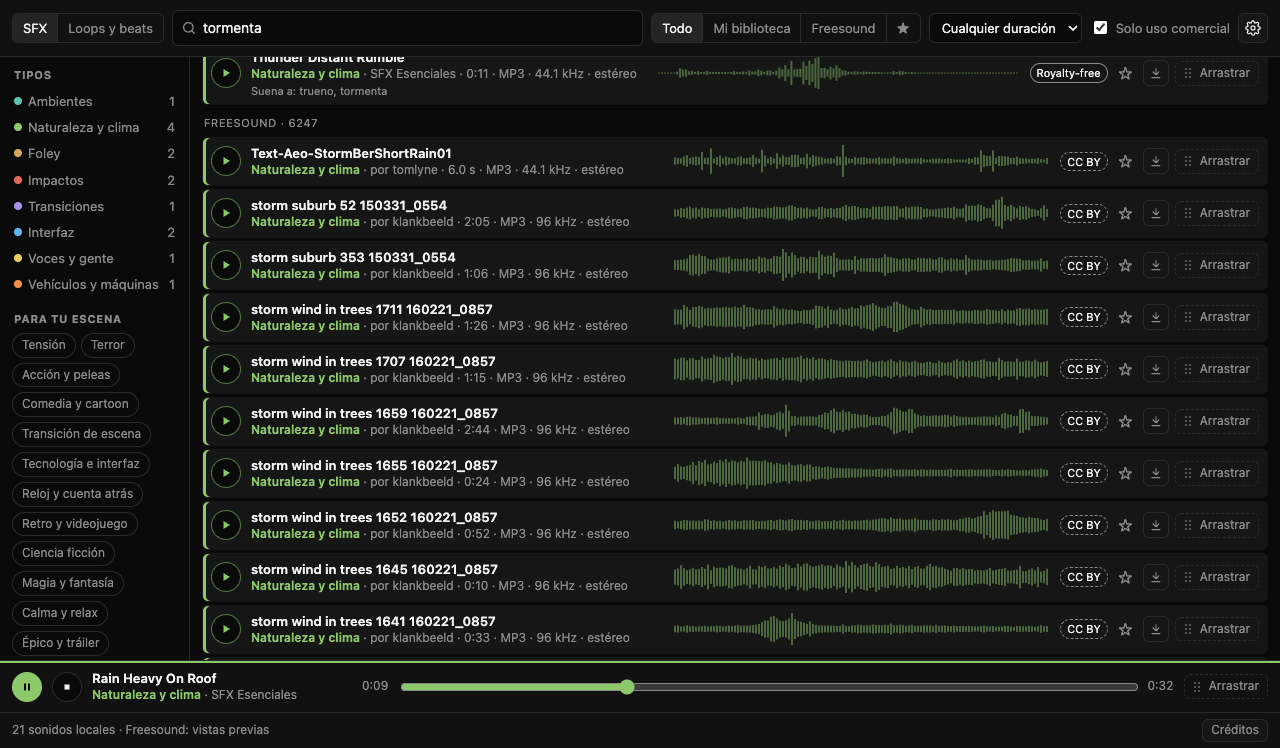Open settings gear in top bar
This screenshot has height=748, width=1280.
(x=1253, y=28)
